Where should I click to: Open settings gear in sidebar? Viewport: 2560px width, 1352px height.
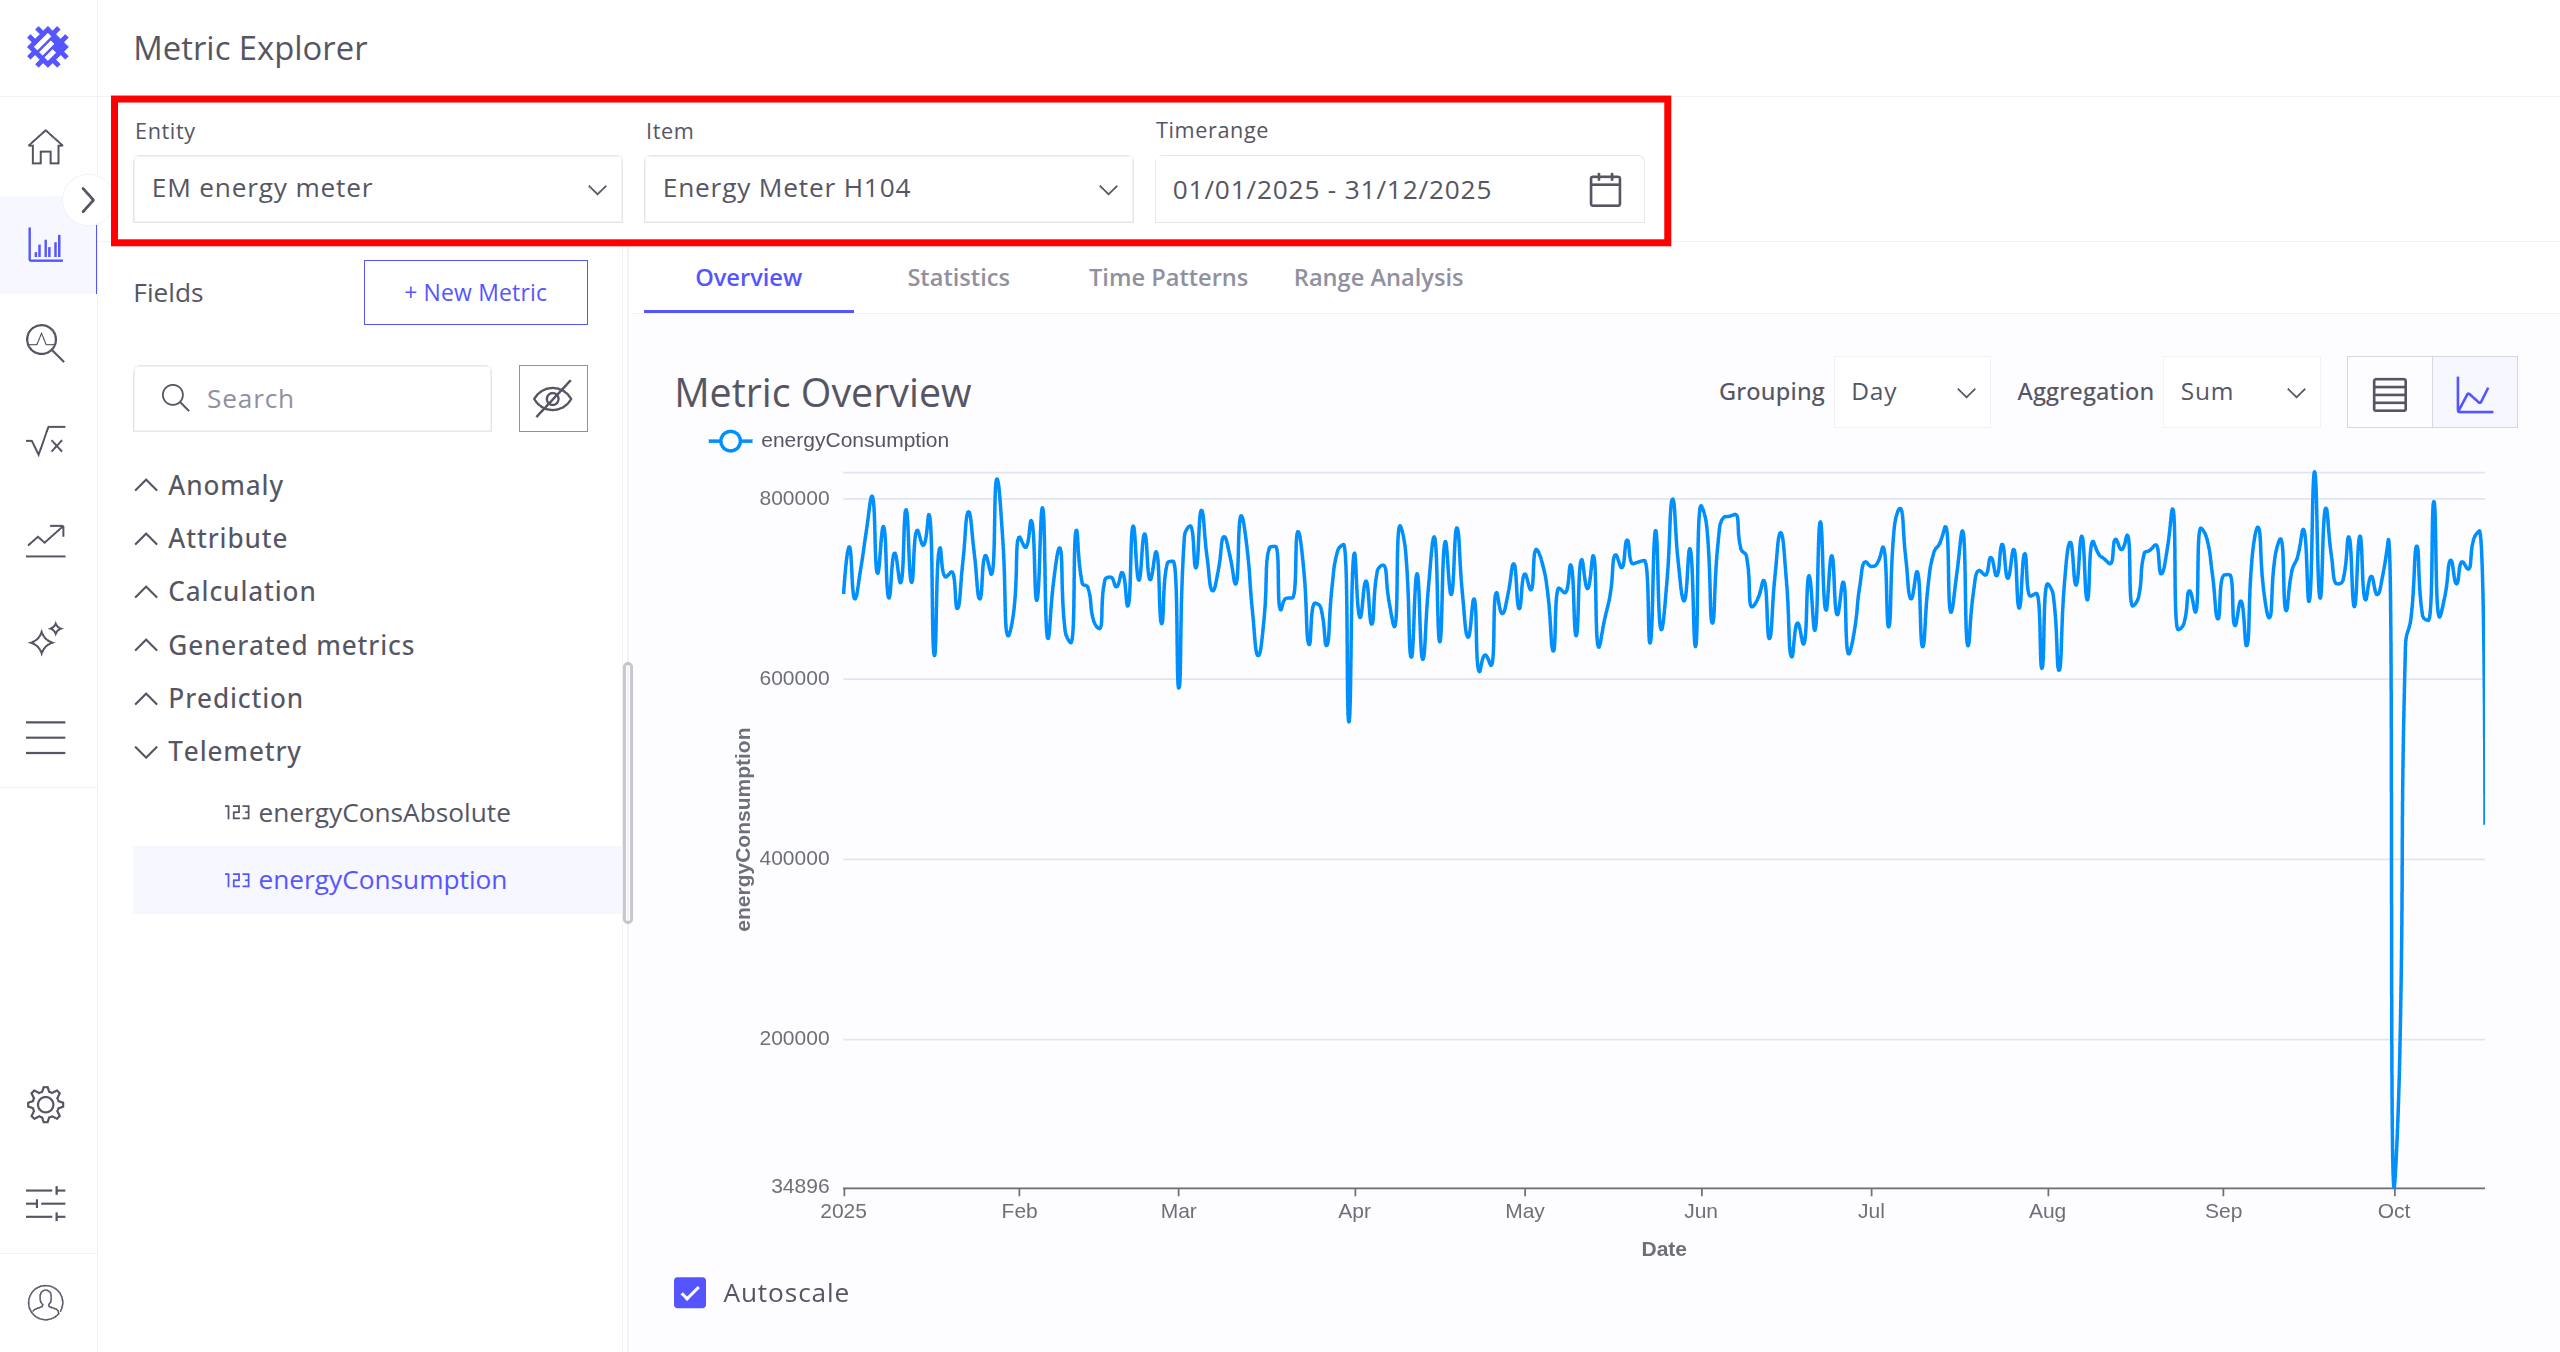[46, 1105]
